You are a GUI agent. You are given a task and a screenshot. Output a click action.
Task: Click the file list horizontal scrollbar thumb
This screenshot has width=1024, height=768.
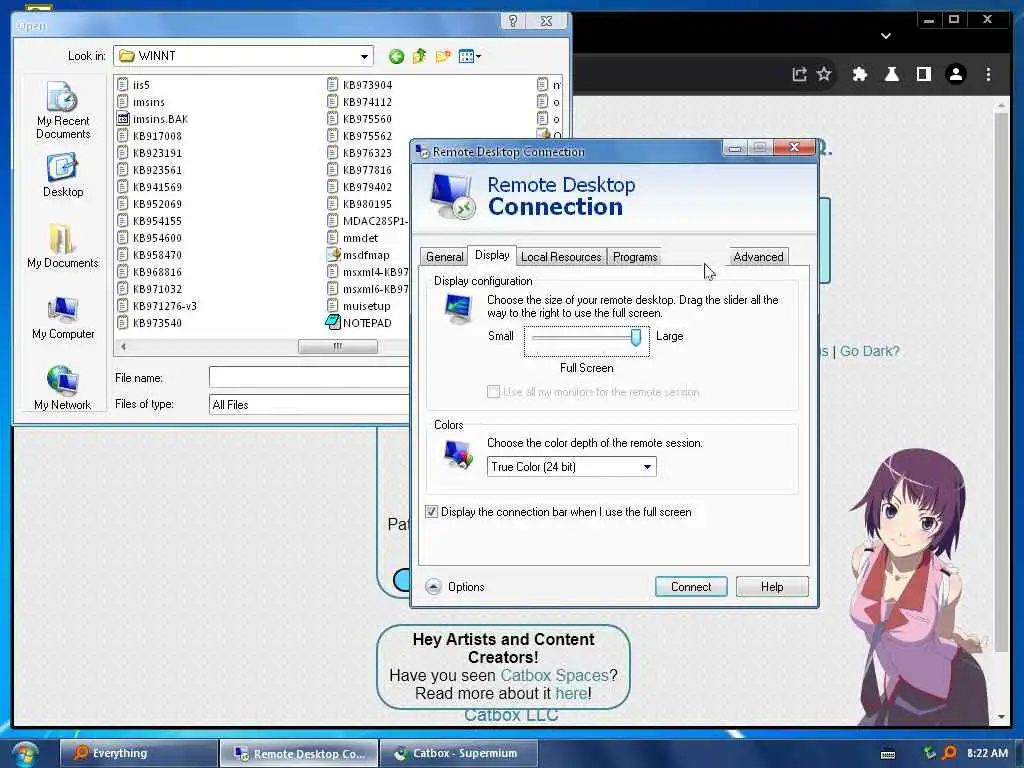pyautogui.click(x=338, y=346)
